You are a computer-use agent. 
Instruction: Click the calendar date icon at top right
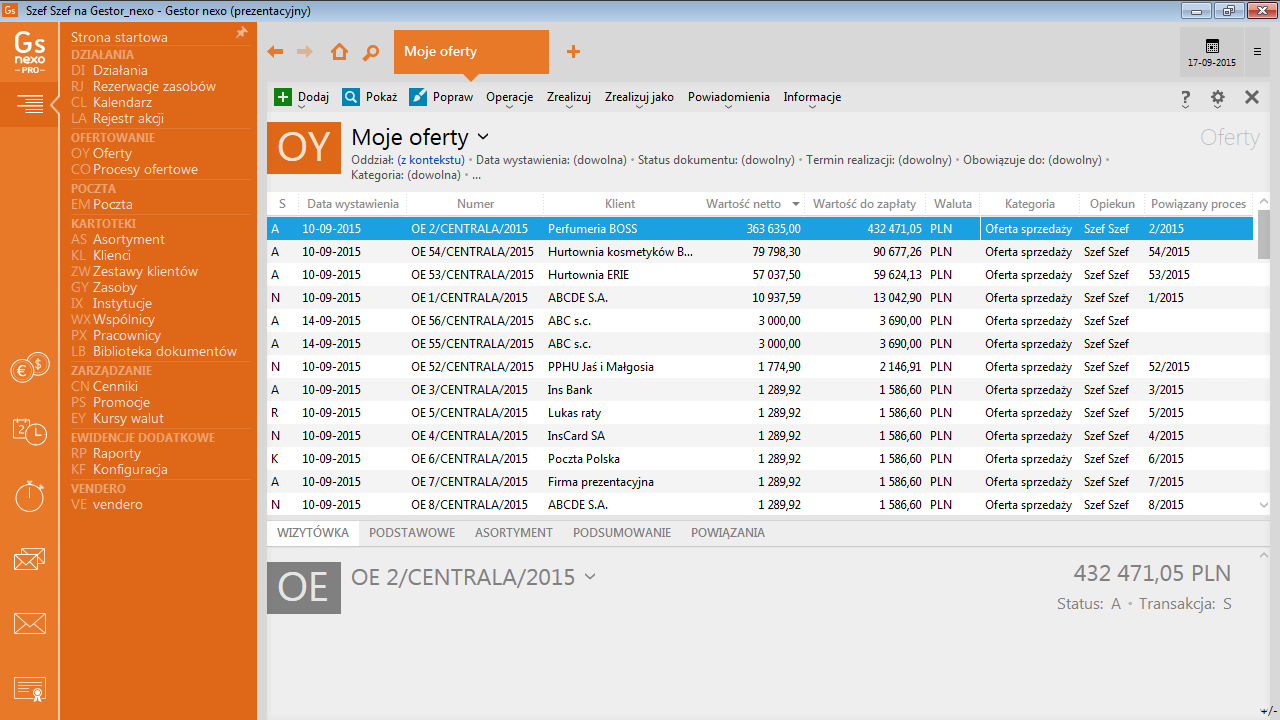point(1212,47)
